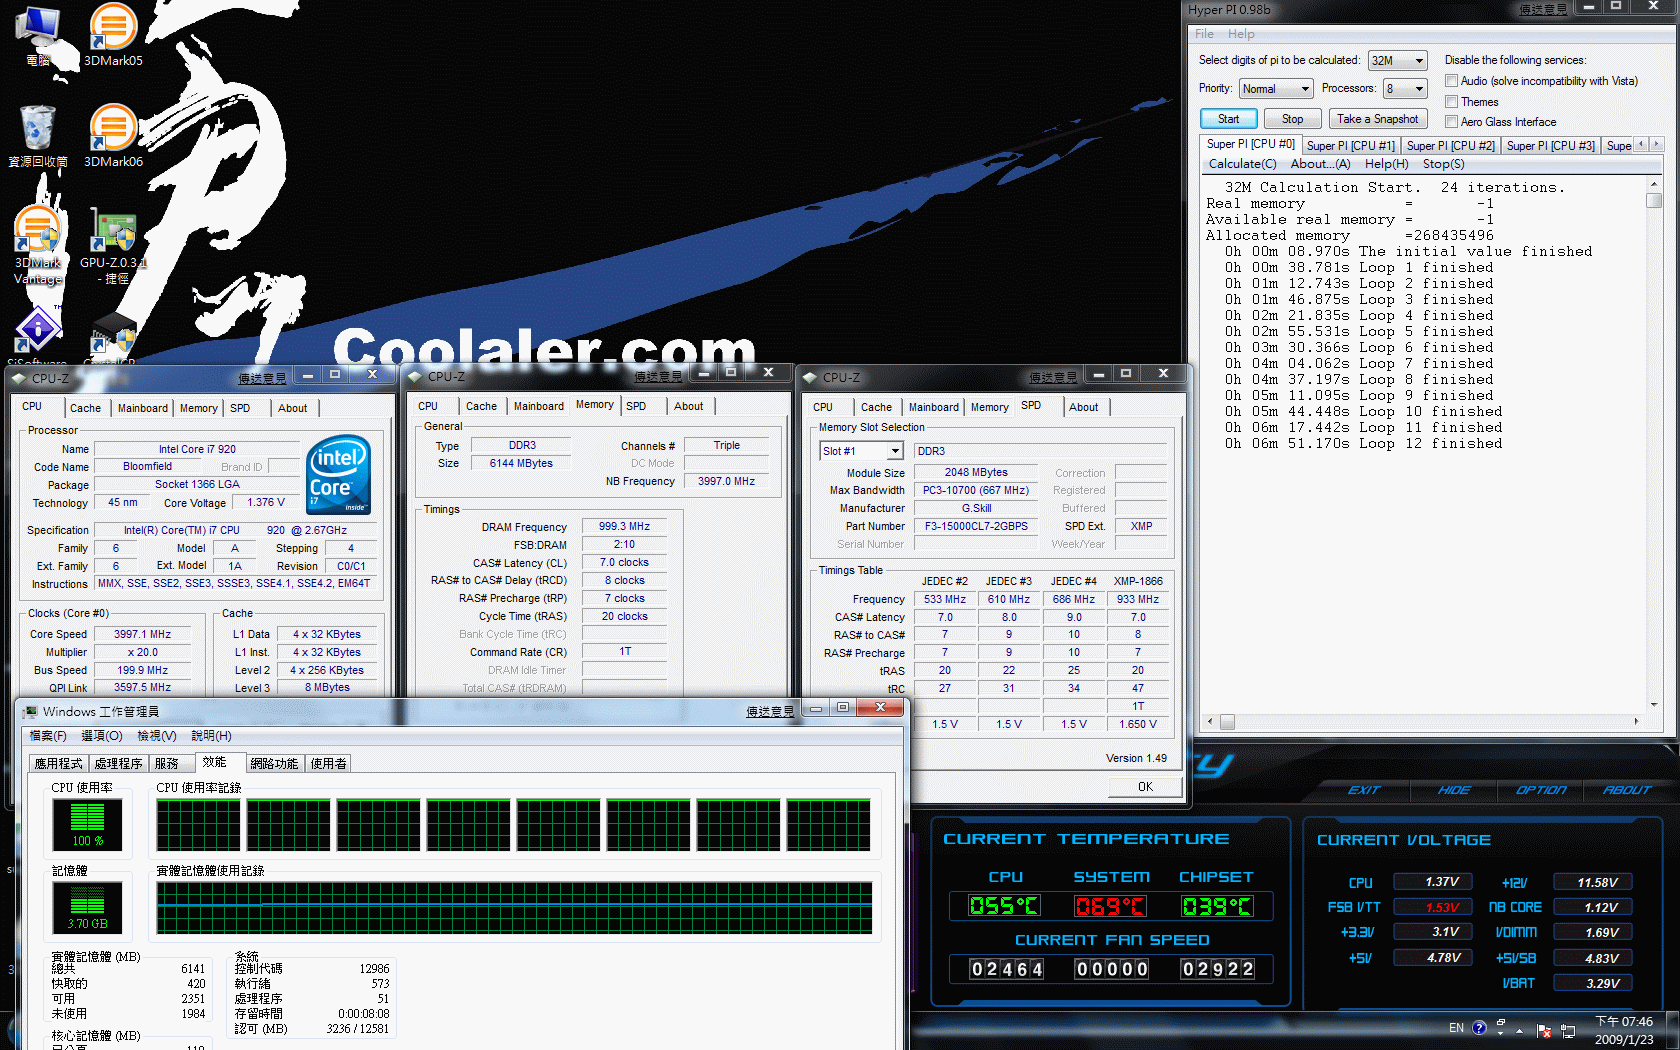
Task: Open the Help menu in the Hyper PI menu bar
Action: pos(1241,34)
